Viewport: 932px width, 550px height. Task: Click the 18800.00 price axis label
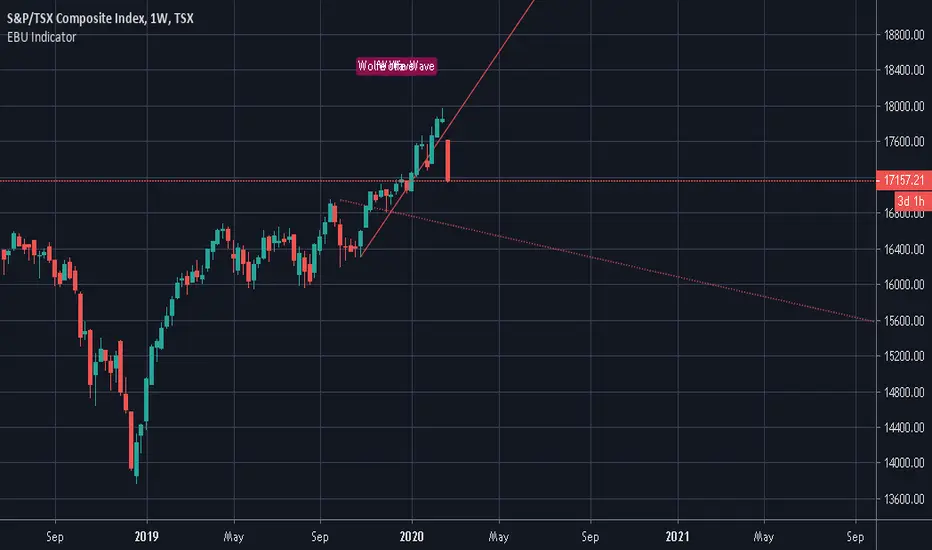[904, 35]
